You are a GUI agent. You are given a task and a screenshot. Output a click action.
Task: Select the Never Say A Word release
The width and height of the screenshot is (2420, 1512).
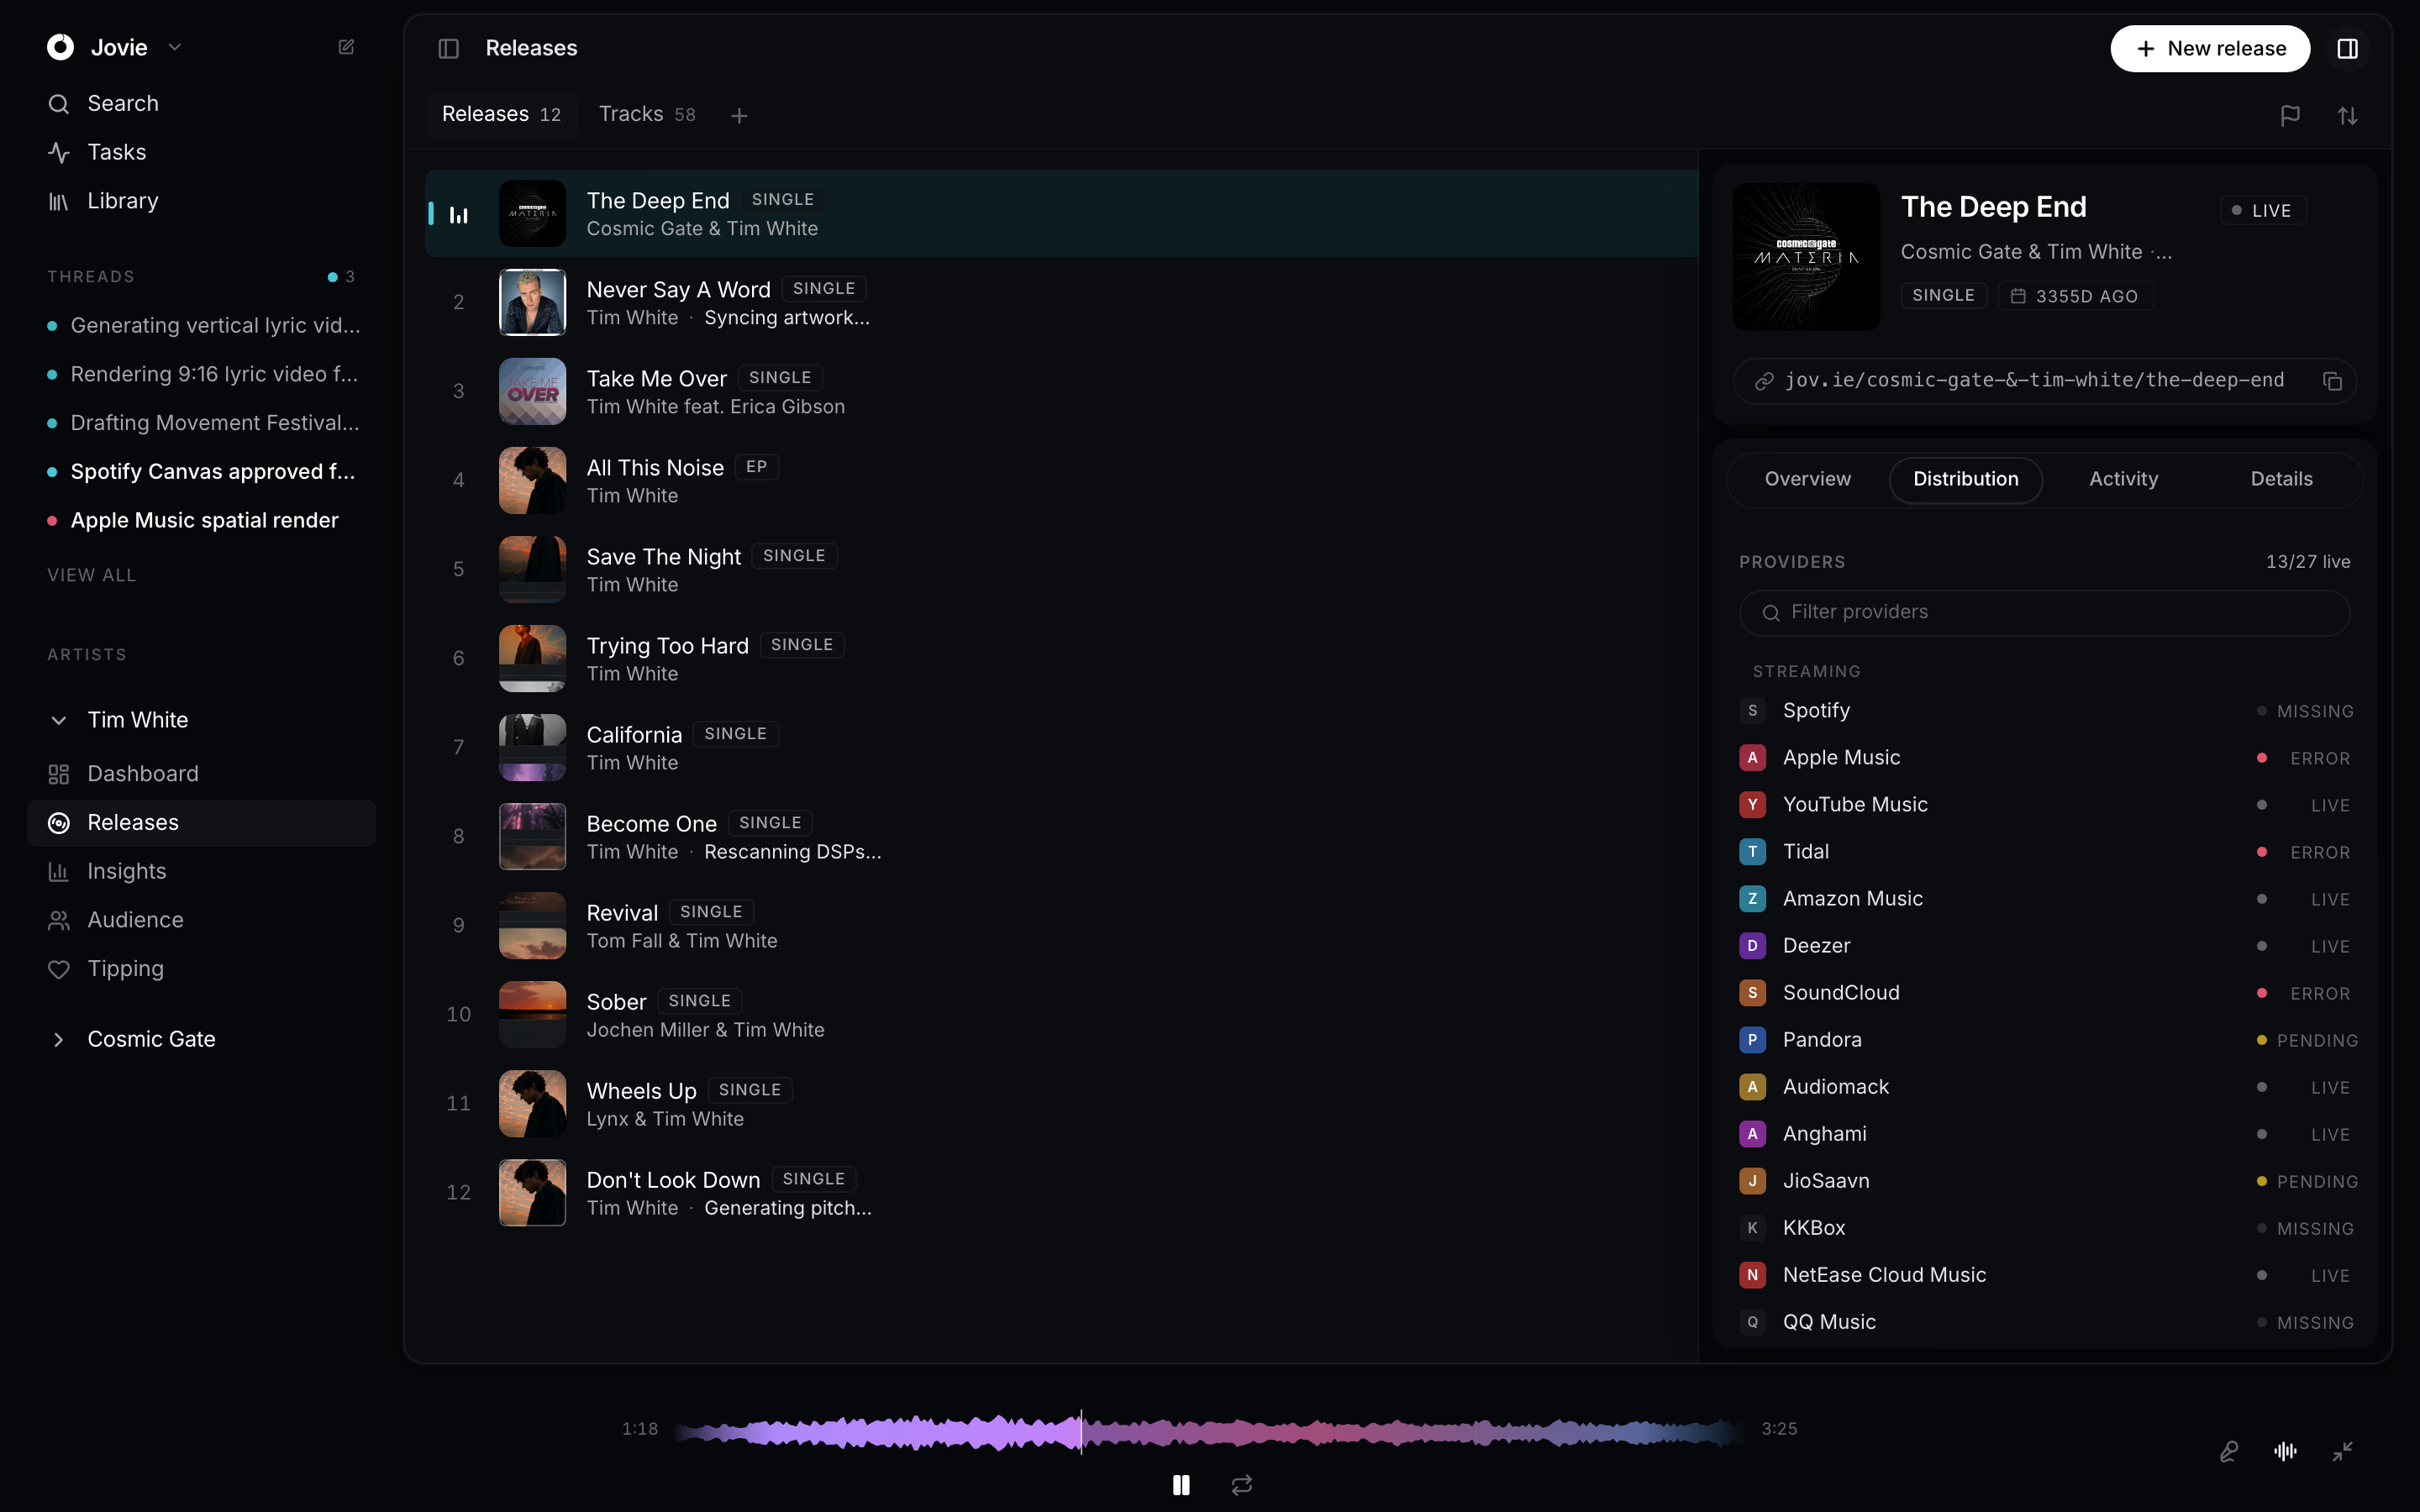(x=1062, y=303)
